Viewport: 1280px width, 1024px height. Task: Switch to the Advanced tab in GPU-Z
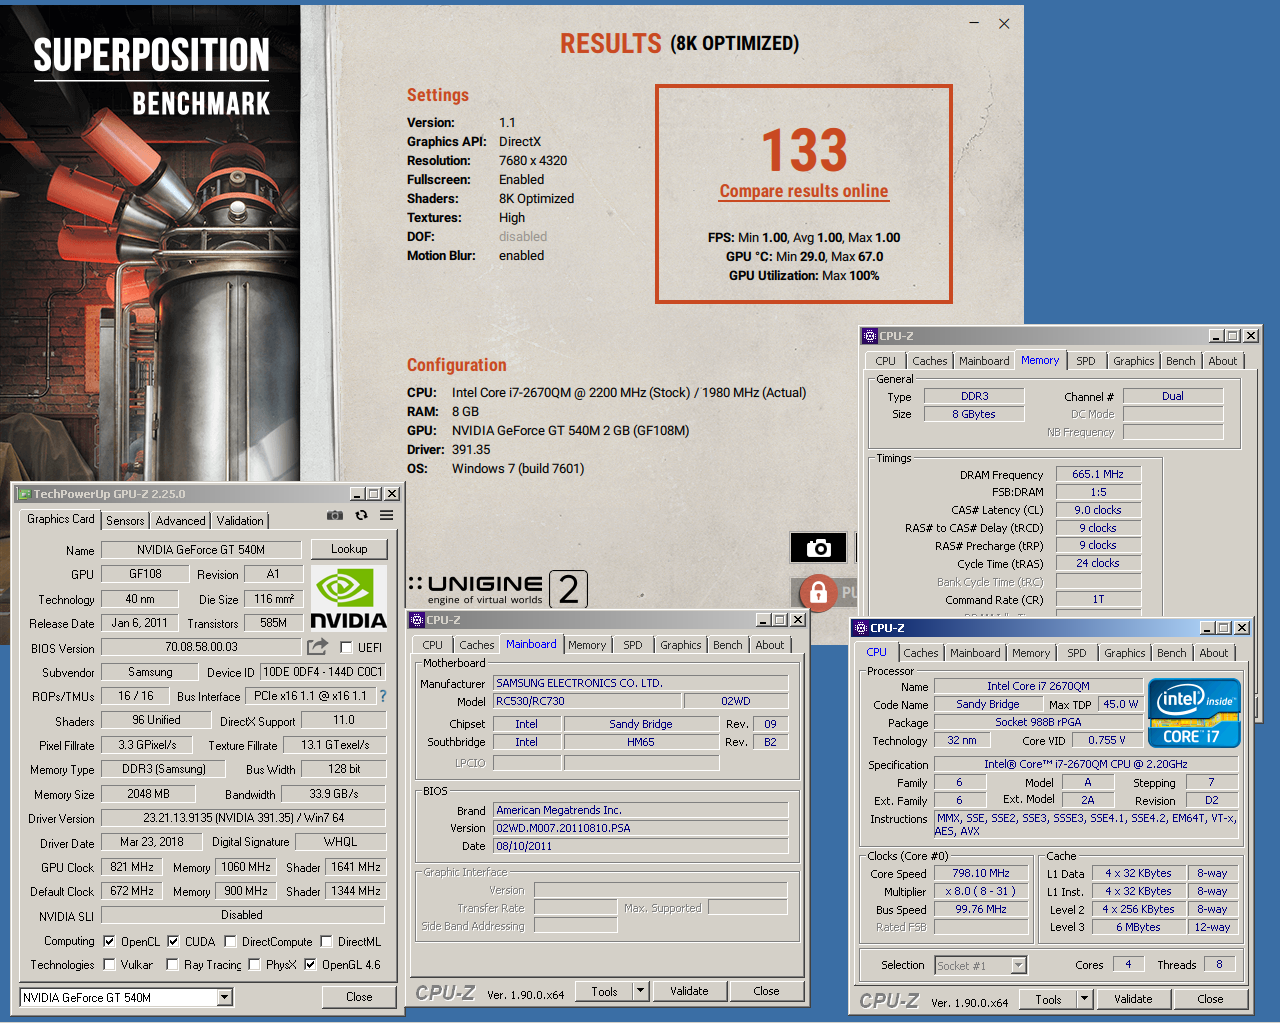180,521
